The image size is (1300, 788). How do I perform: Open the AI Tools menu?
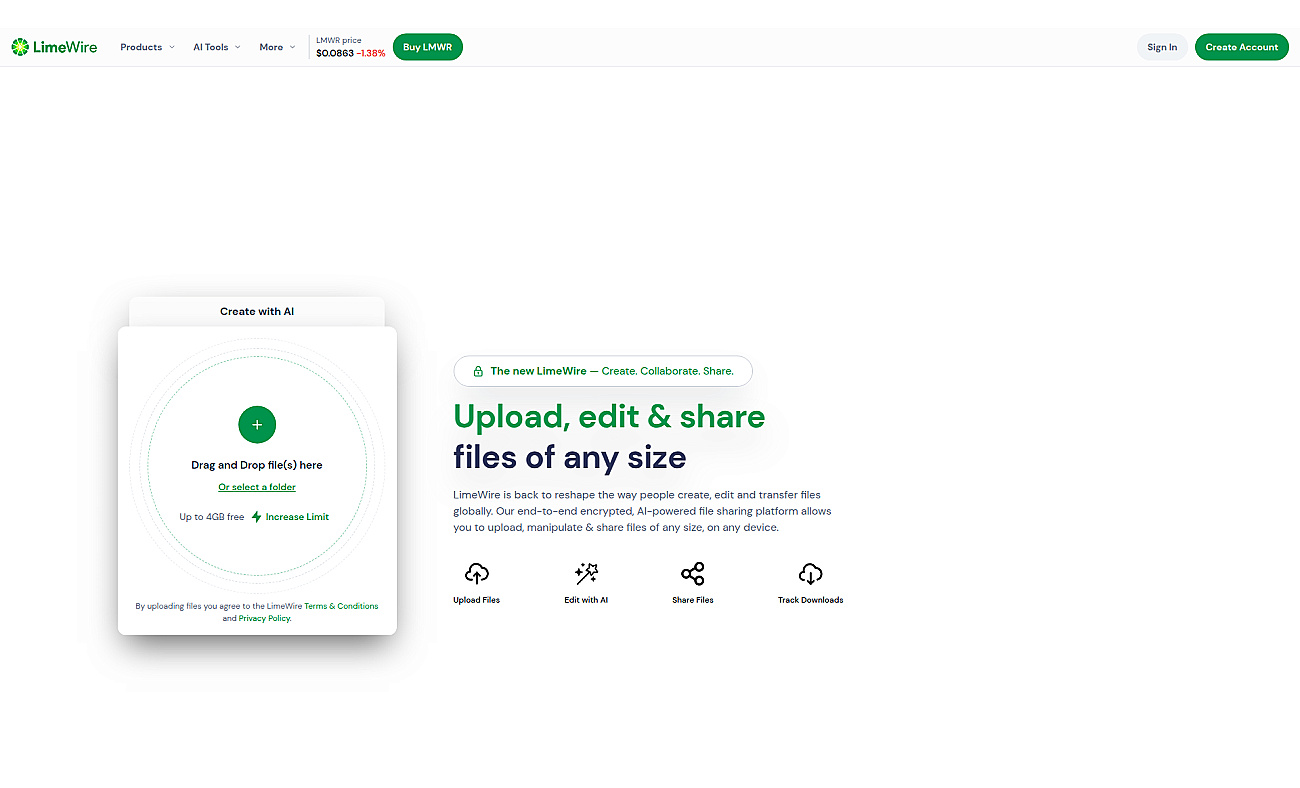pyautogui.click(x=217, y=47)
